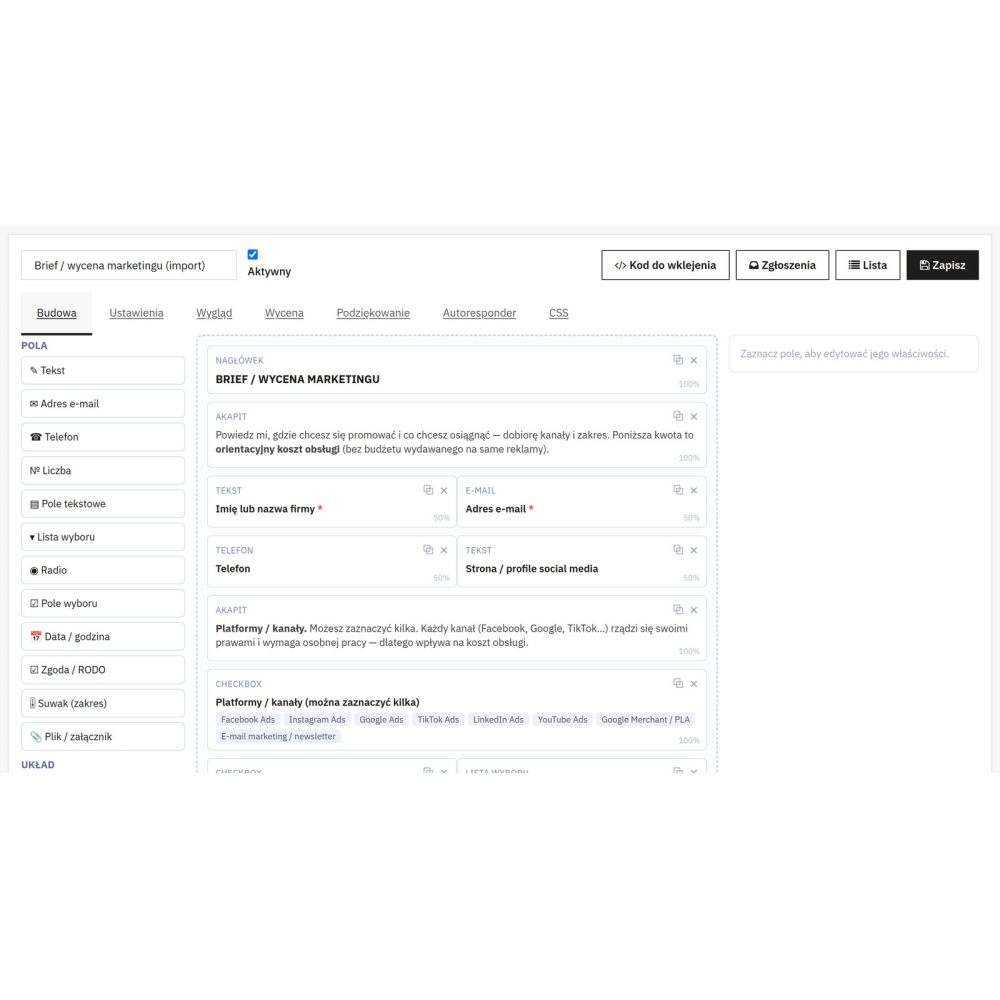Select the 'YouTube Ads' option tag
1000x1000 pixels.
(x=562, y=719)
